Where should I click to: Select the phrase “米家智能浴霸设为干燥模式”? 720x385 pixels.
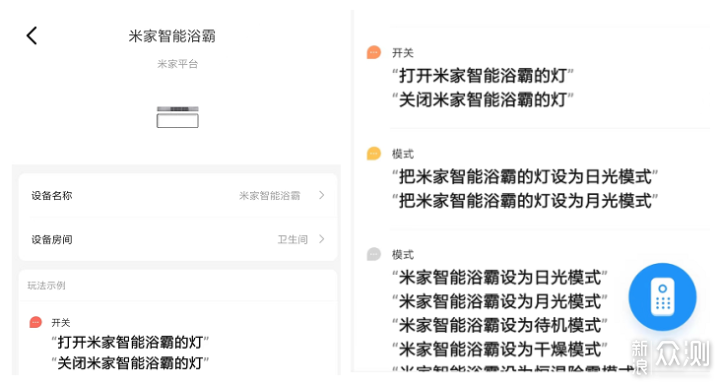tap(500, 350)
